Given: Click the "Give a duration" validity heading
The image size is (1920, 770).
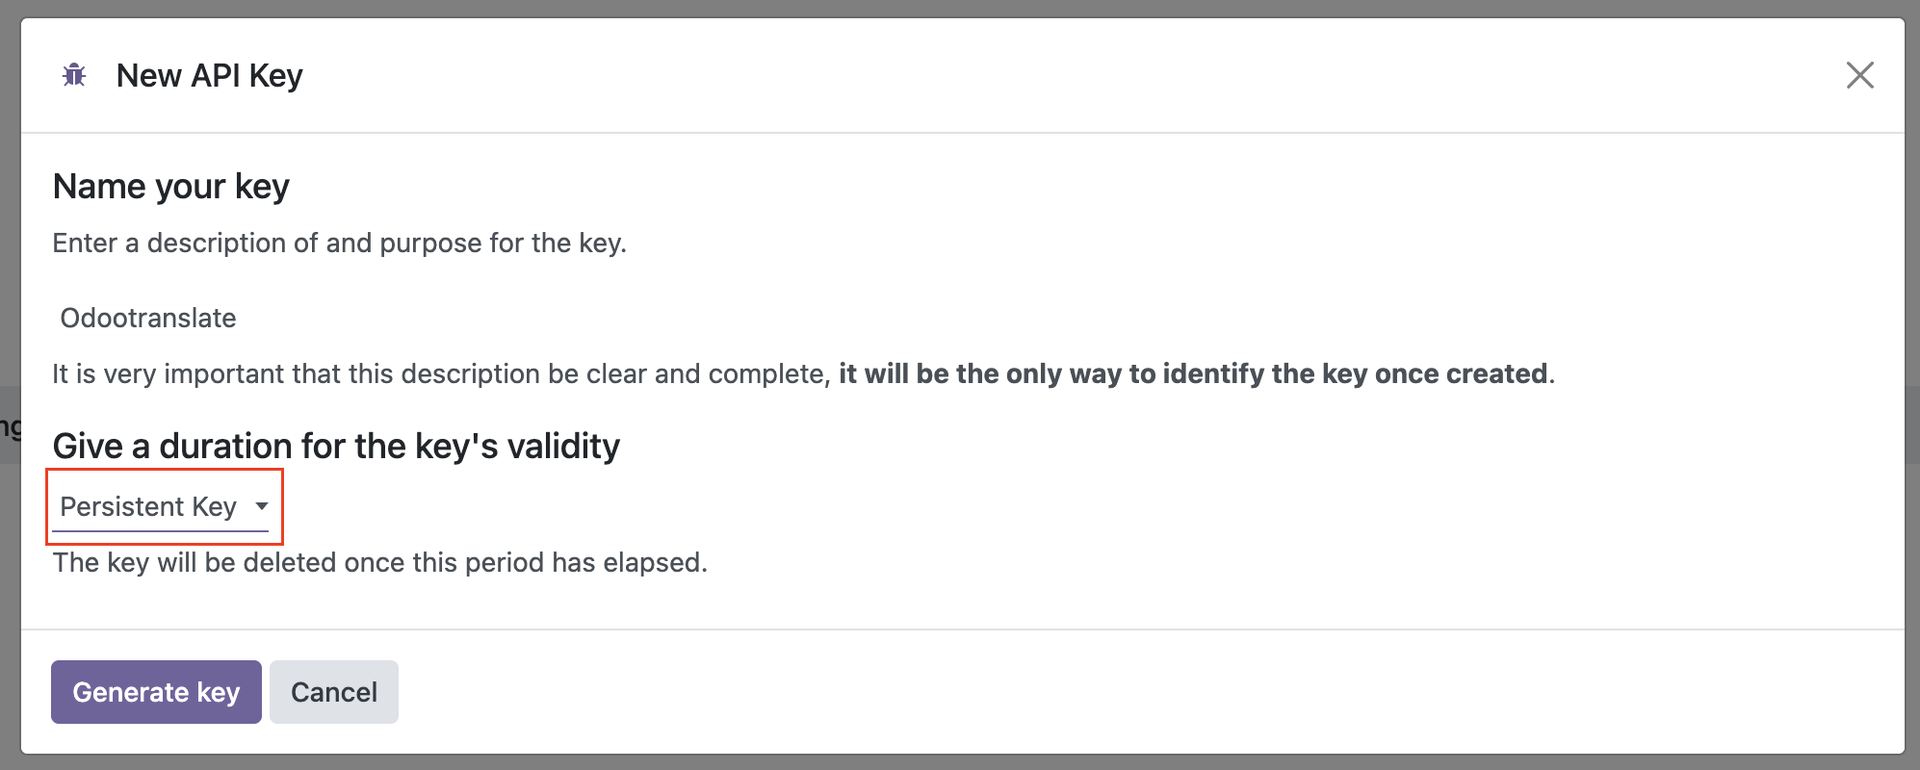Looking at the screenshot, I should [336, 446].
